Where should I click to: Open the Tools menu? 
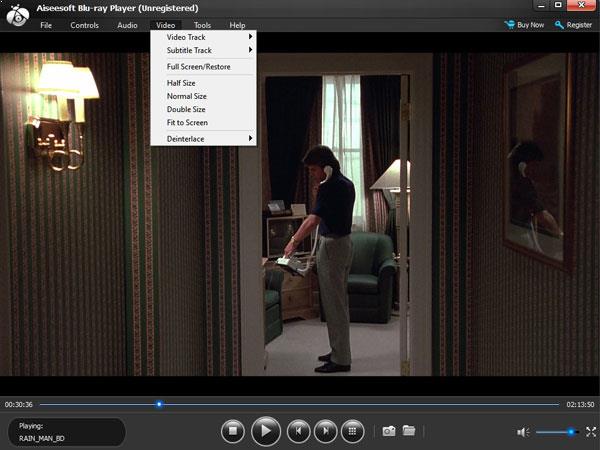click(202, 25)
